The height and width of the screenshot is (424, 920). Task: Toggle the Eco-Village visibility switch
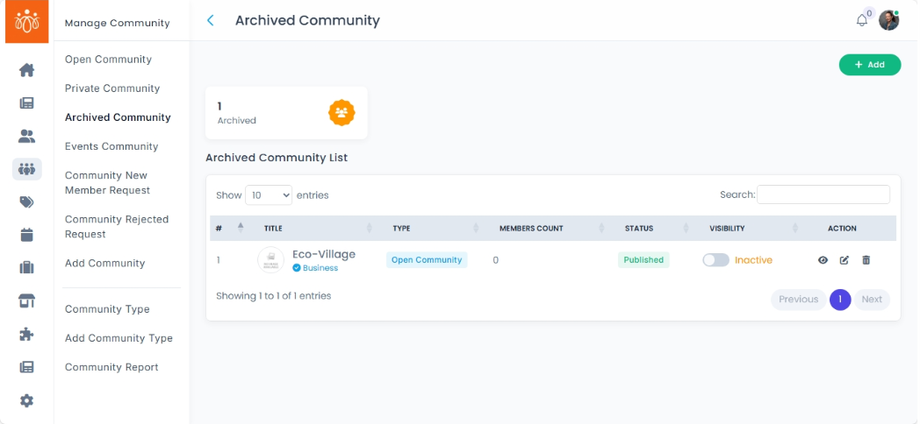click(715, 260)
